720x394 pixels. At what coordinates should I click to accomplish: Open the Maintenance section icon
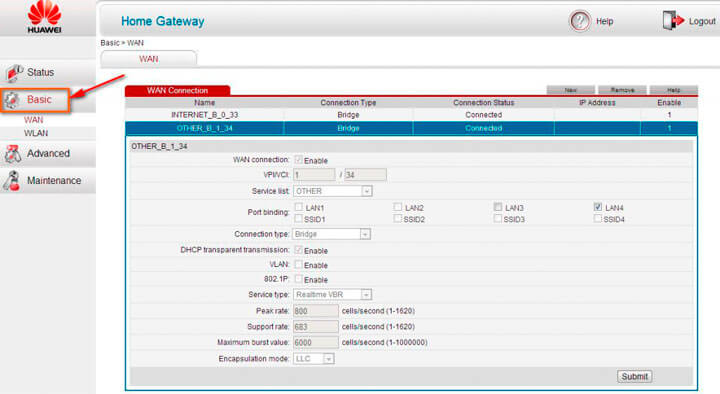pyautogui.click(x=12, y=180)
